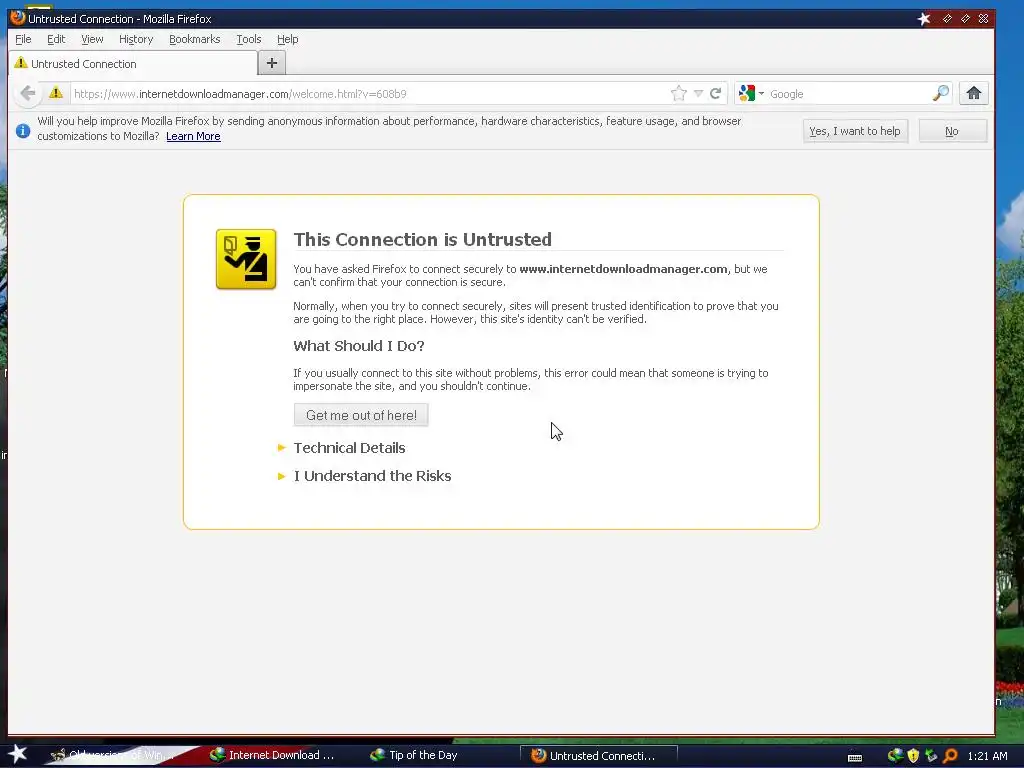The image size is (1024, 768).
Task: Click the Get me out of here! button
Action: pos(361,415)
